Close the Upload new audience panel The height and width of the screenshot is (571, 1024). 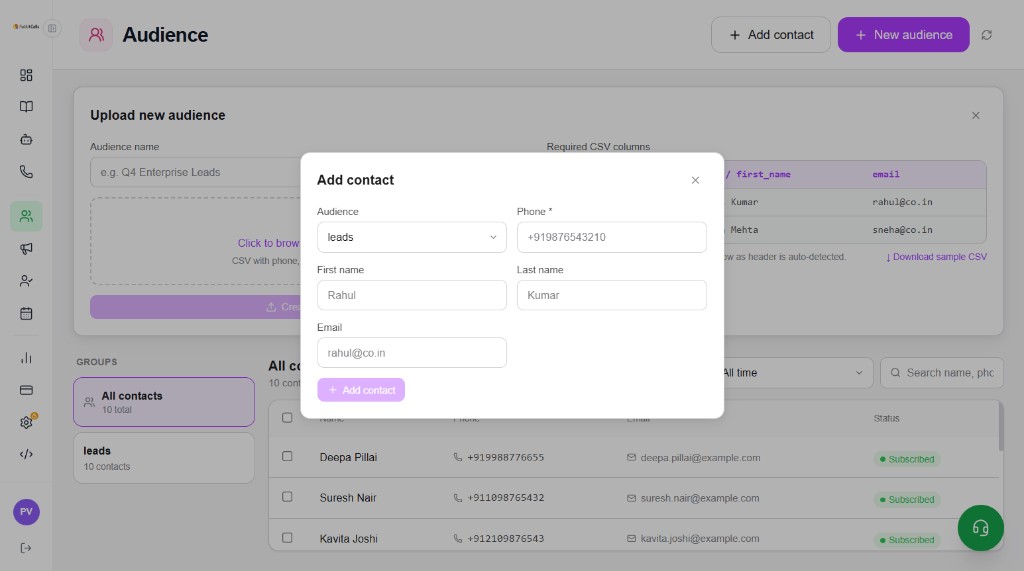(x=976, y=116)
